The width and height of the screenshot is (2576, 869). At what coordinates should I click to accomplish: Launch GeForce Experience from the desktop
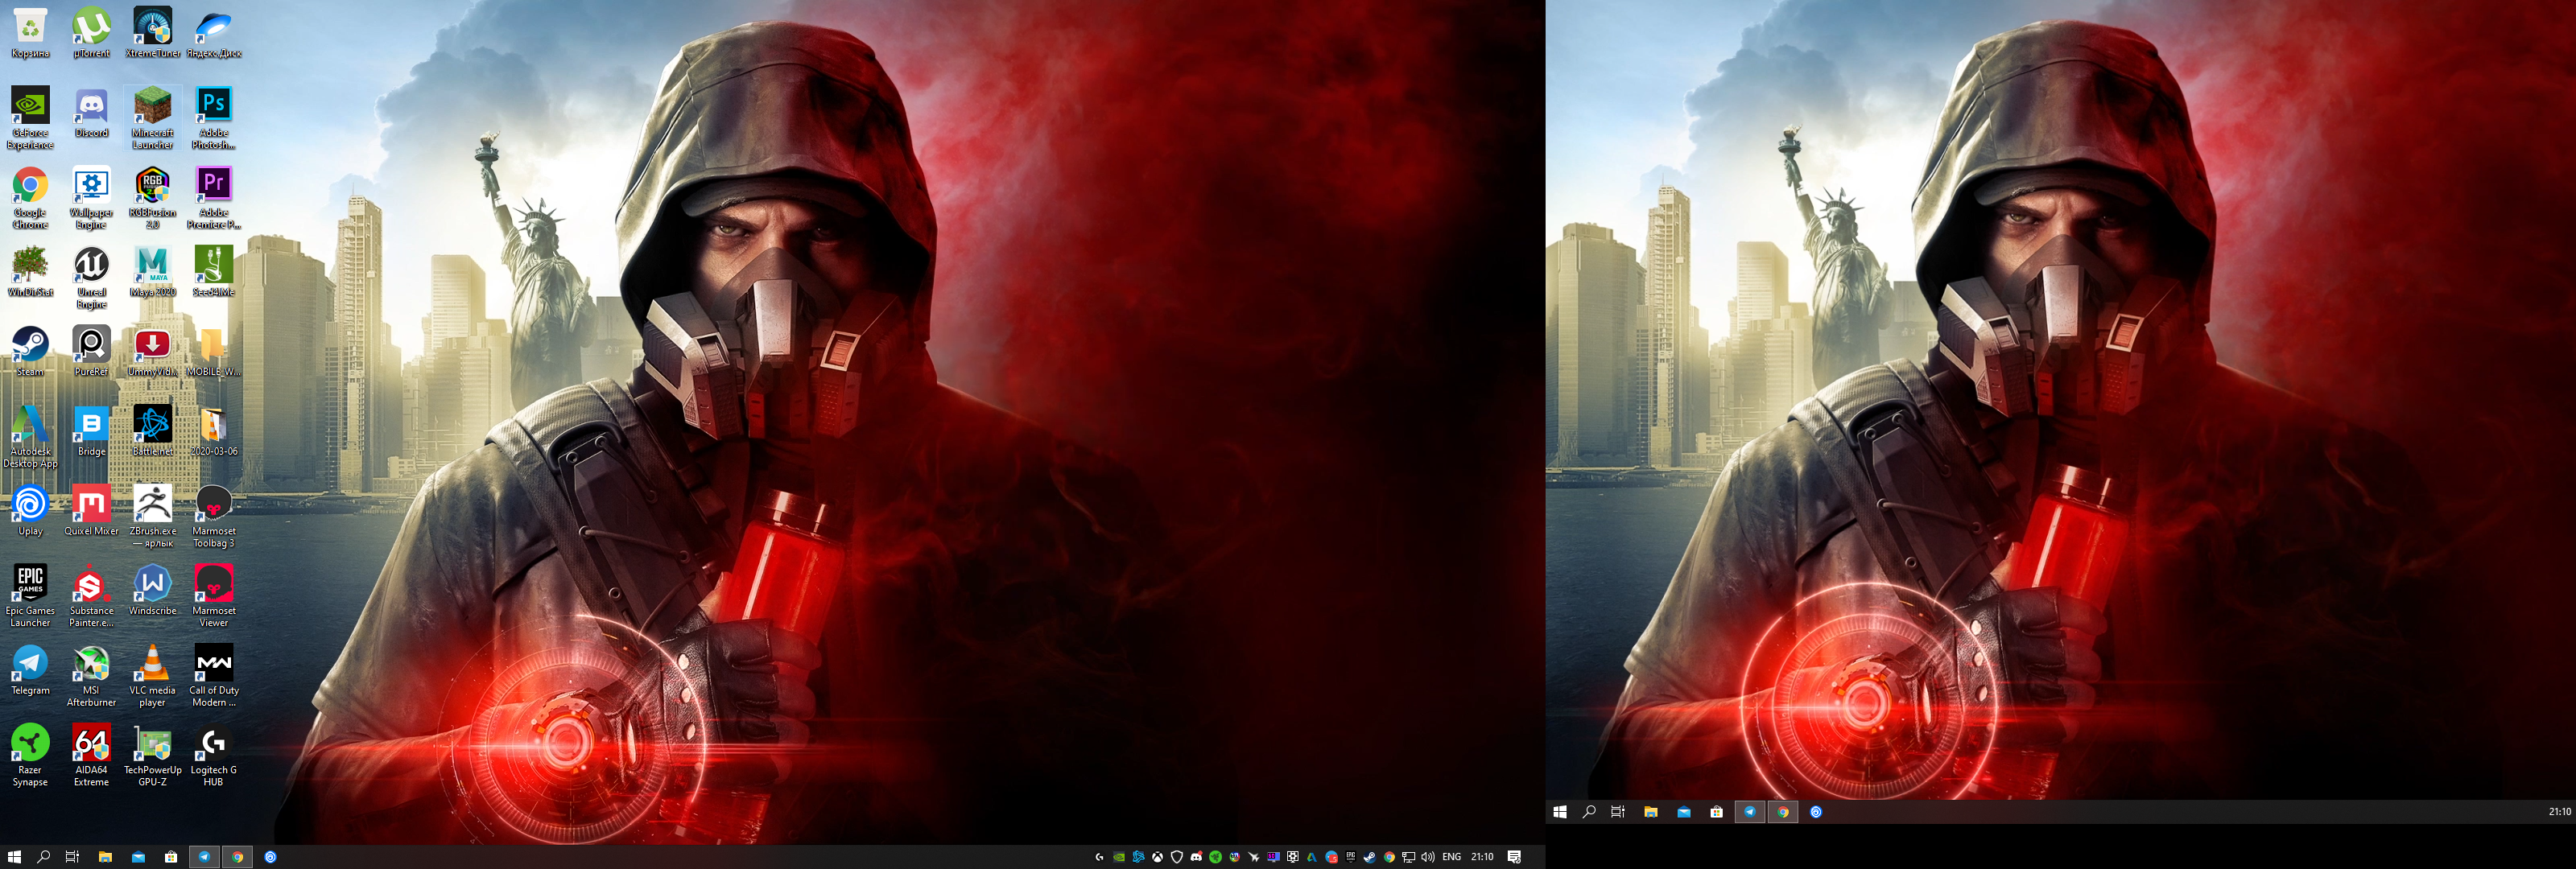click(x=30, y=118)
